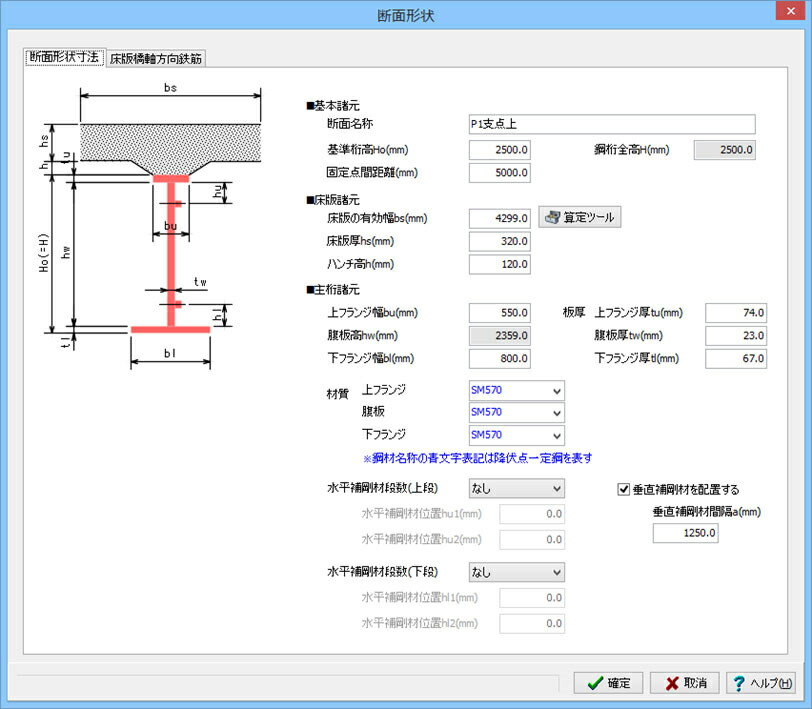812x709 pixels.
Task: Click the 床版の有効幅bs input field
Action: point(500,219)
